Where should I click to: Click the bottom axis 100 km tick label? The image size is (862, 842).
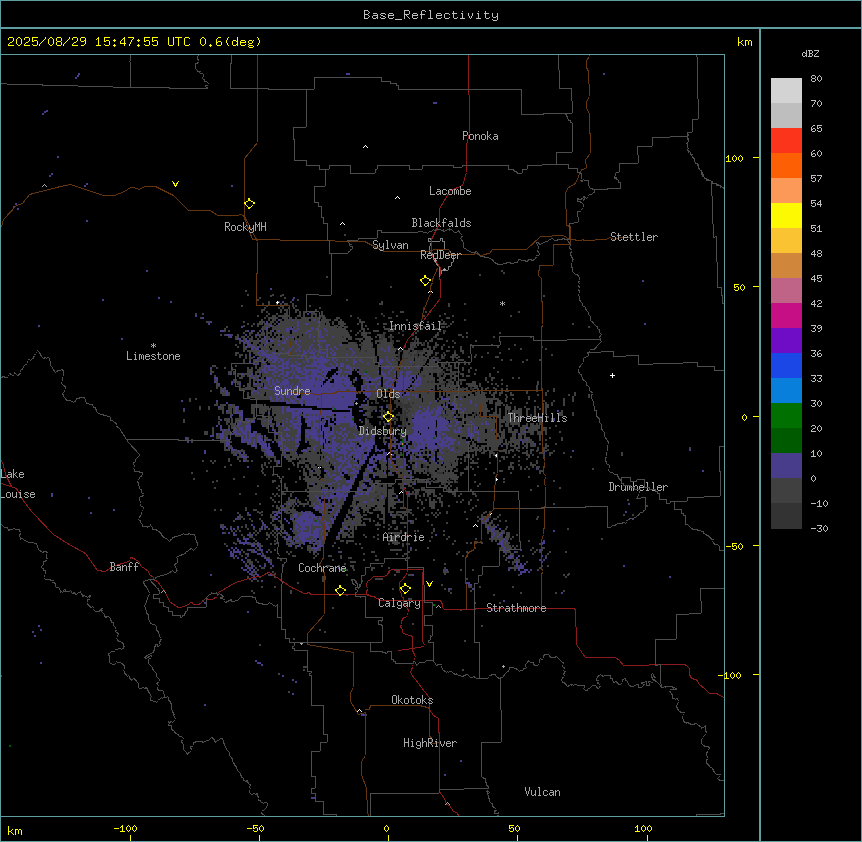(x=643, y=828)
